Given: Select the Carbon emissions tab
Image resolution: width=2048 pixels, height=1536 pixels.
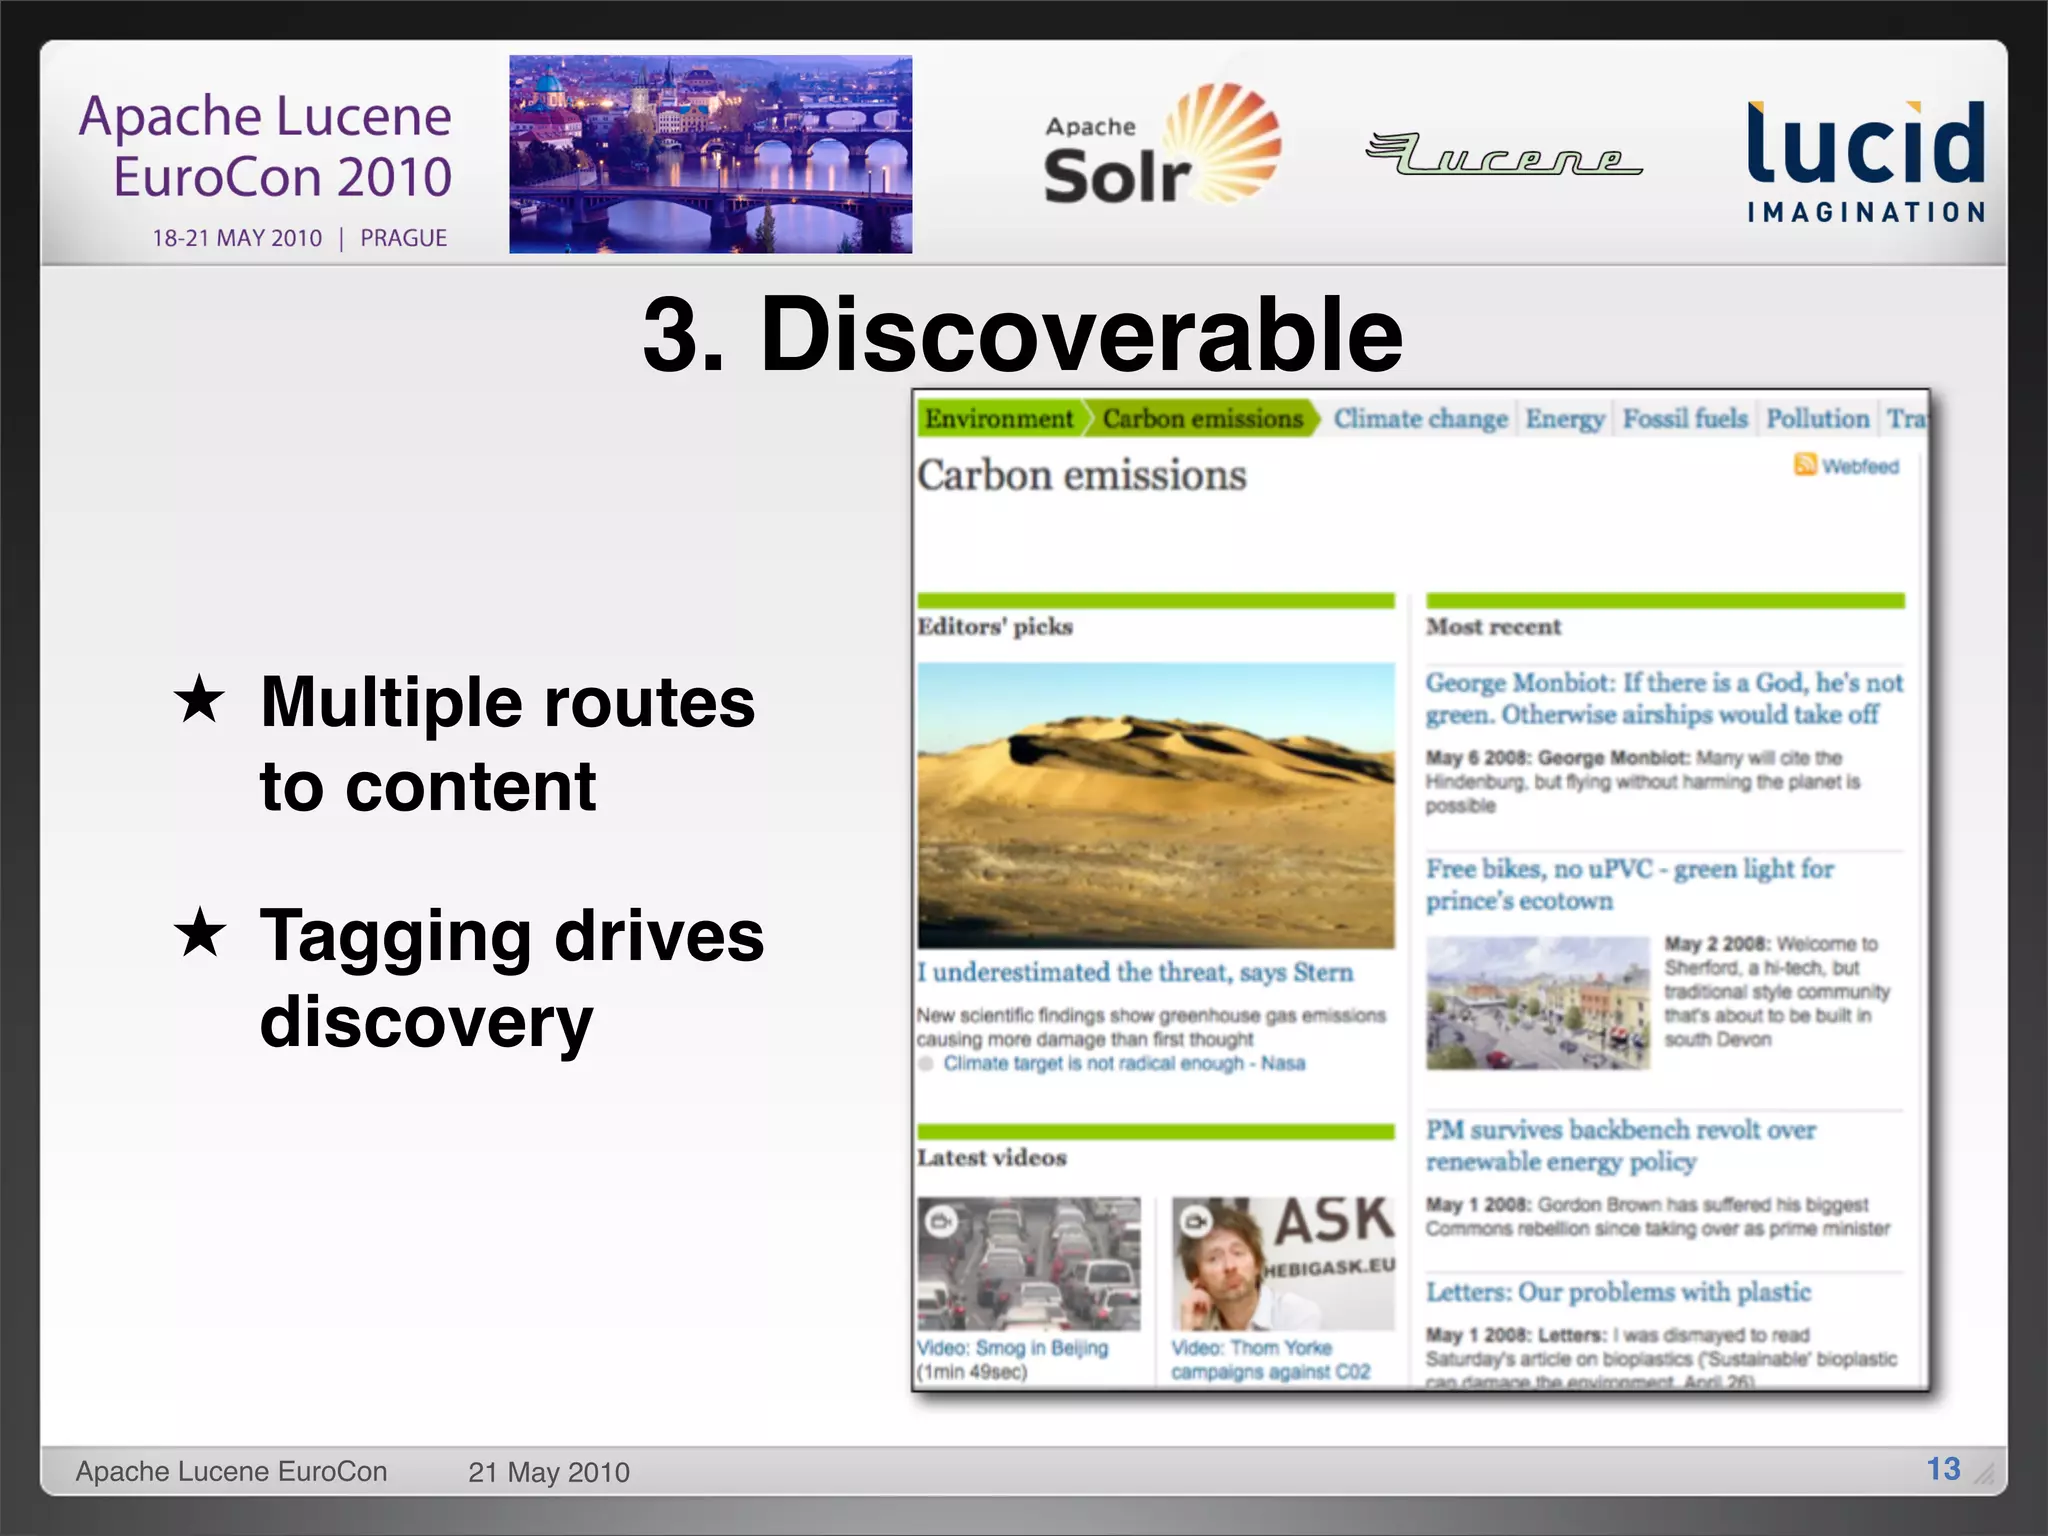Looking at the screenshot, I should [x=1203, y=418].
